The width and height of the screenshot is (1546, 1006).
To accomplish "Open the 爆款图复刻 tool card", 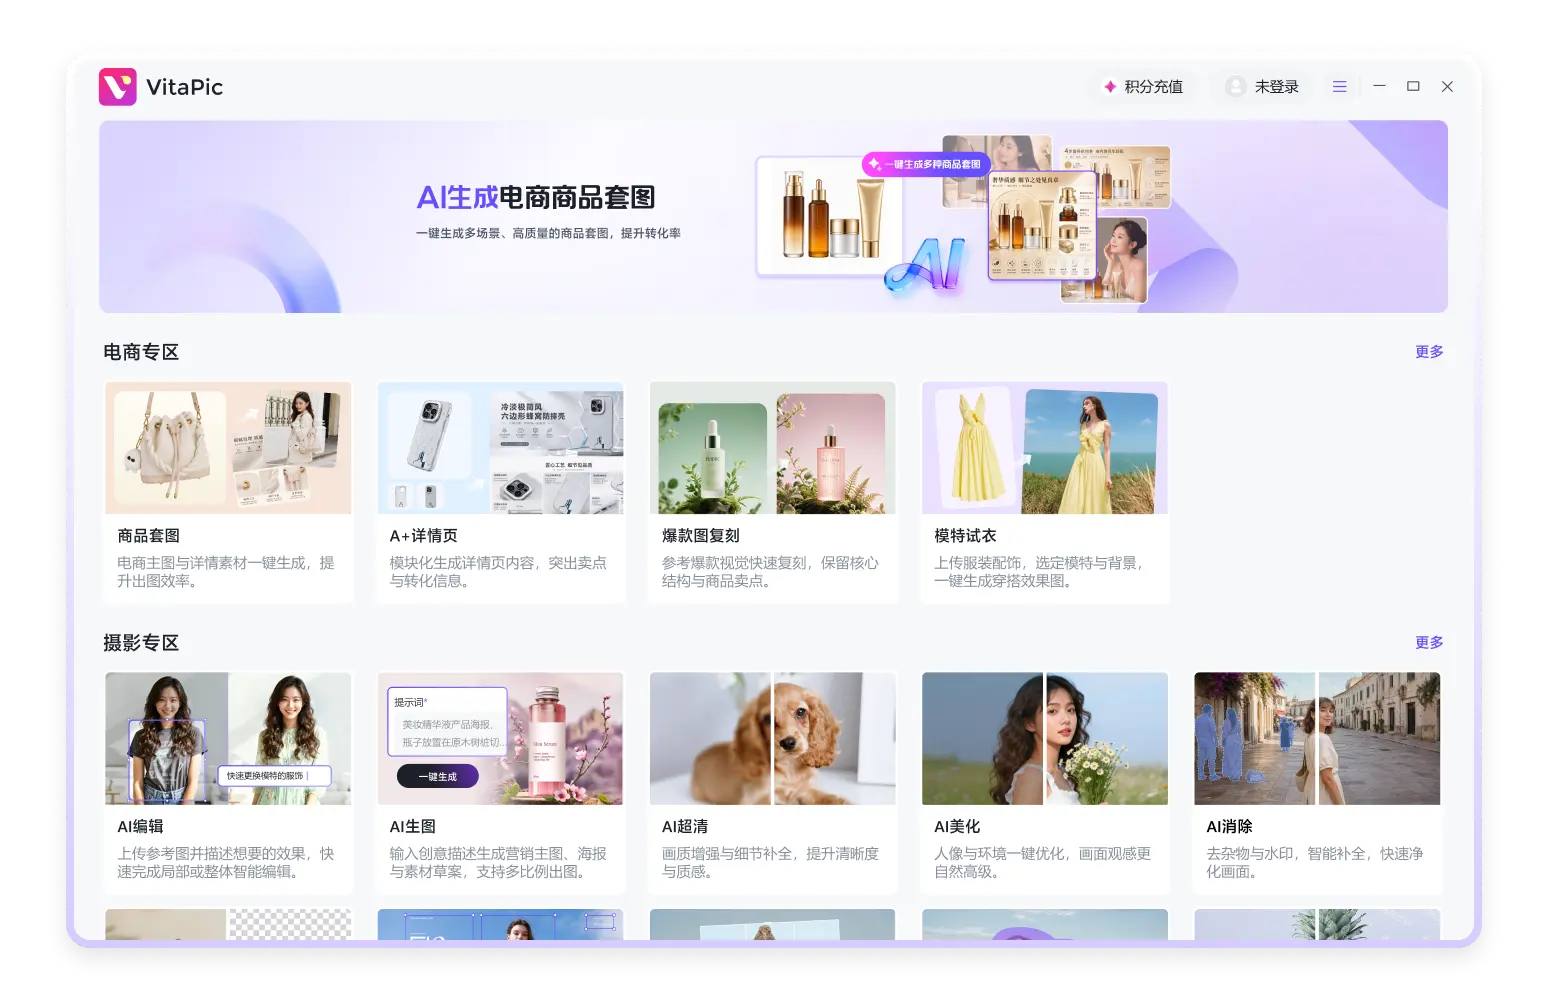I will click(x=773, y=492).
